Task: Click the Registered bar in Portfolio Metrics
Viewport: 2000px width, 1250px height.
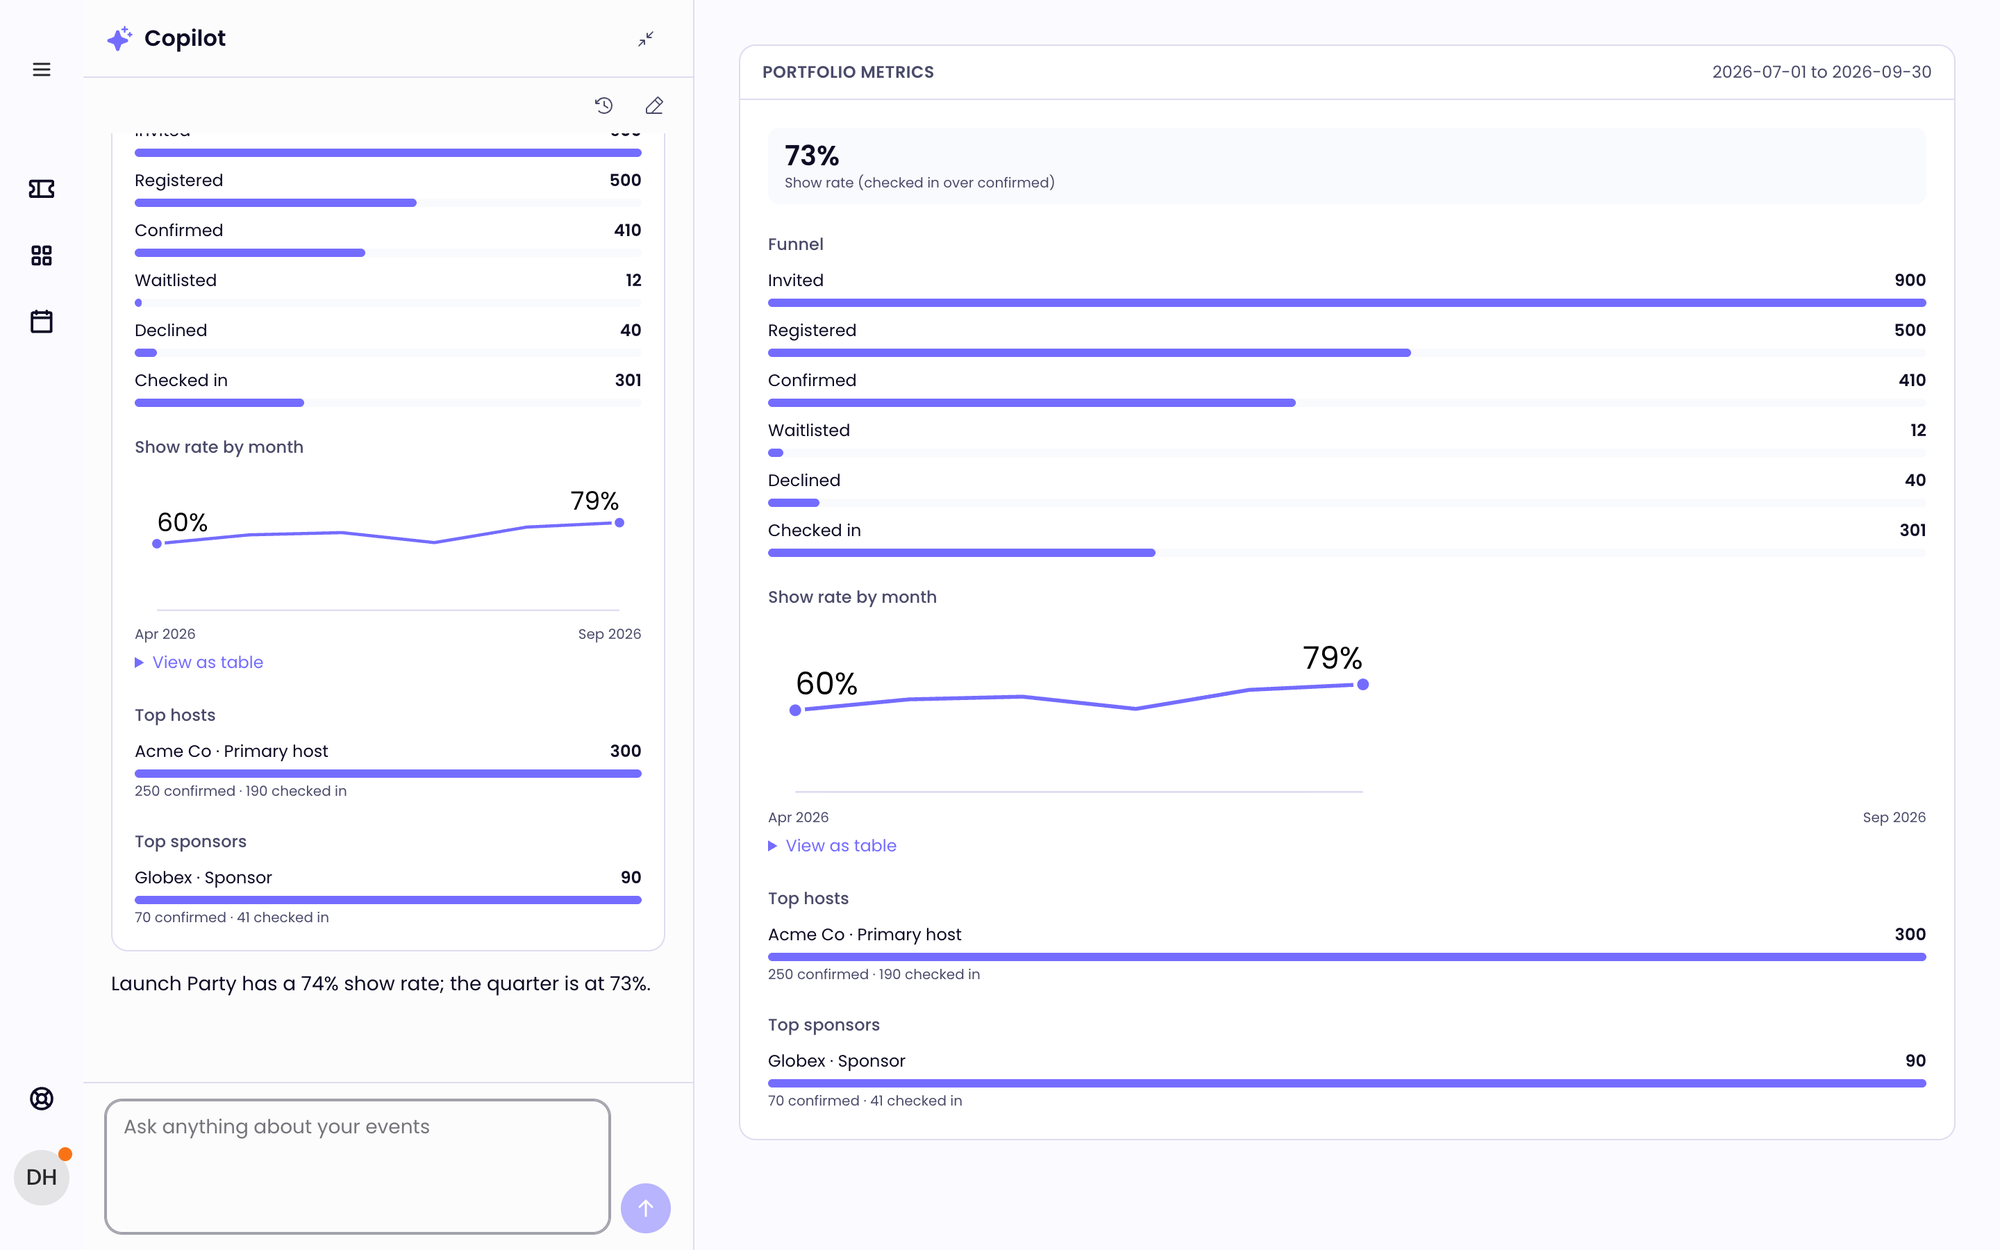Action: click(1089, 353)
